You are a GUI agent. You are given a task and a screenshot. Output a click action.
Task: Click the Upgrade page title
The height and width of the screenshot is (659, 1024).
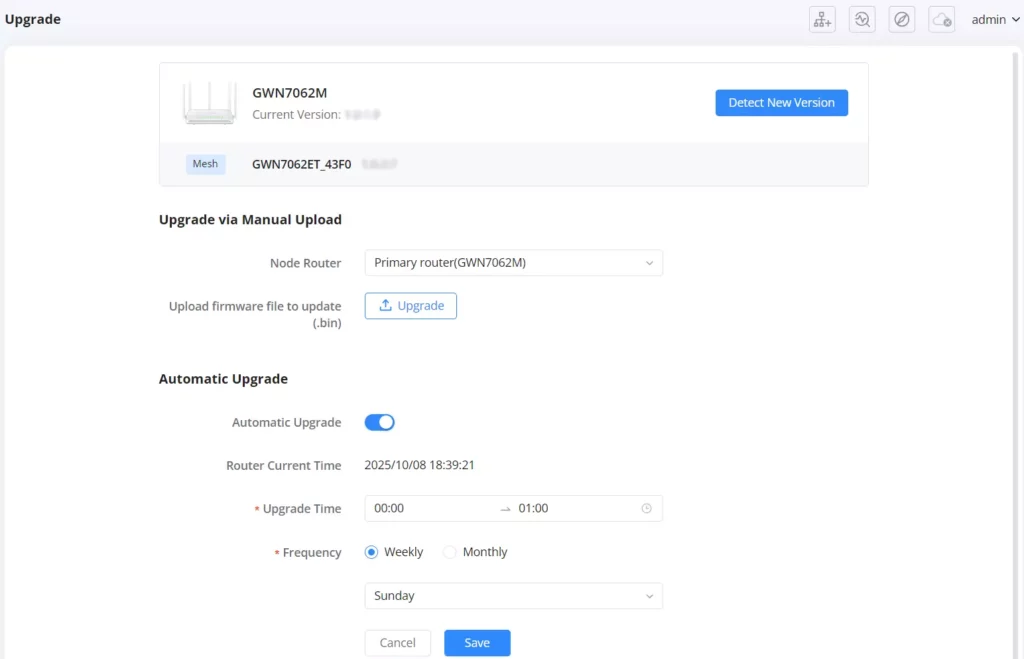coord(33,19)
